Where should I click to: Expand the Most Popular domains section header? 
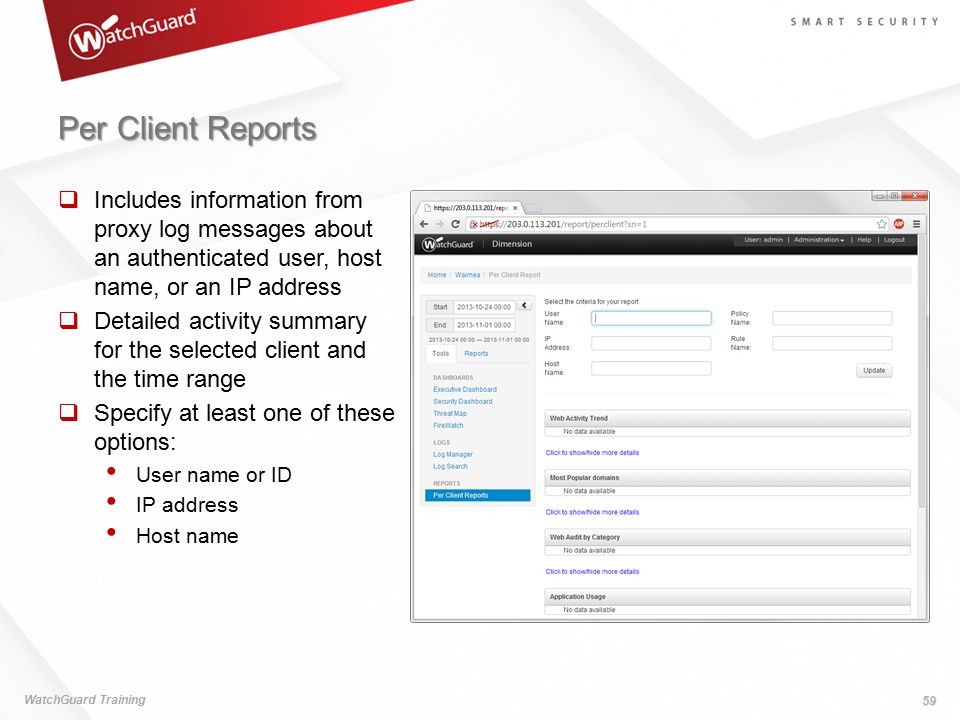[x=727, y=478]
